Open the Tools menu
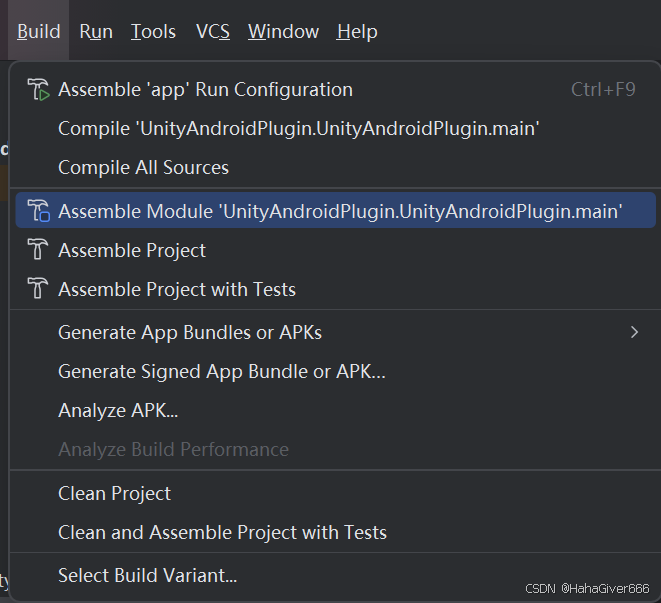 tap(153, 32)
